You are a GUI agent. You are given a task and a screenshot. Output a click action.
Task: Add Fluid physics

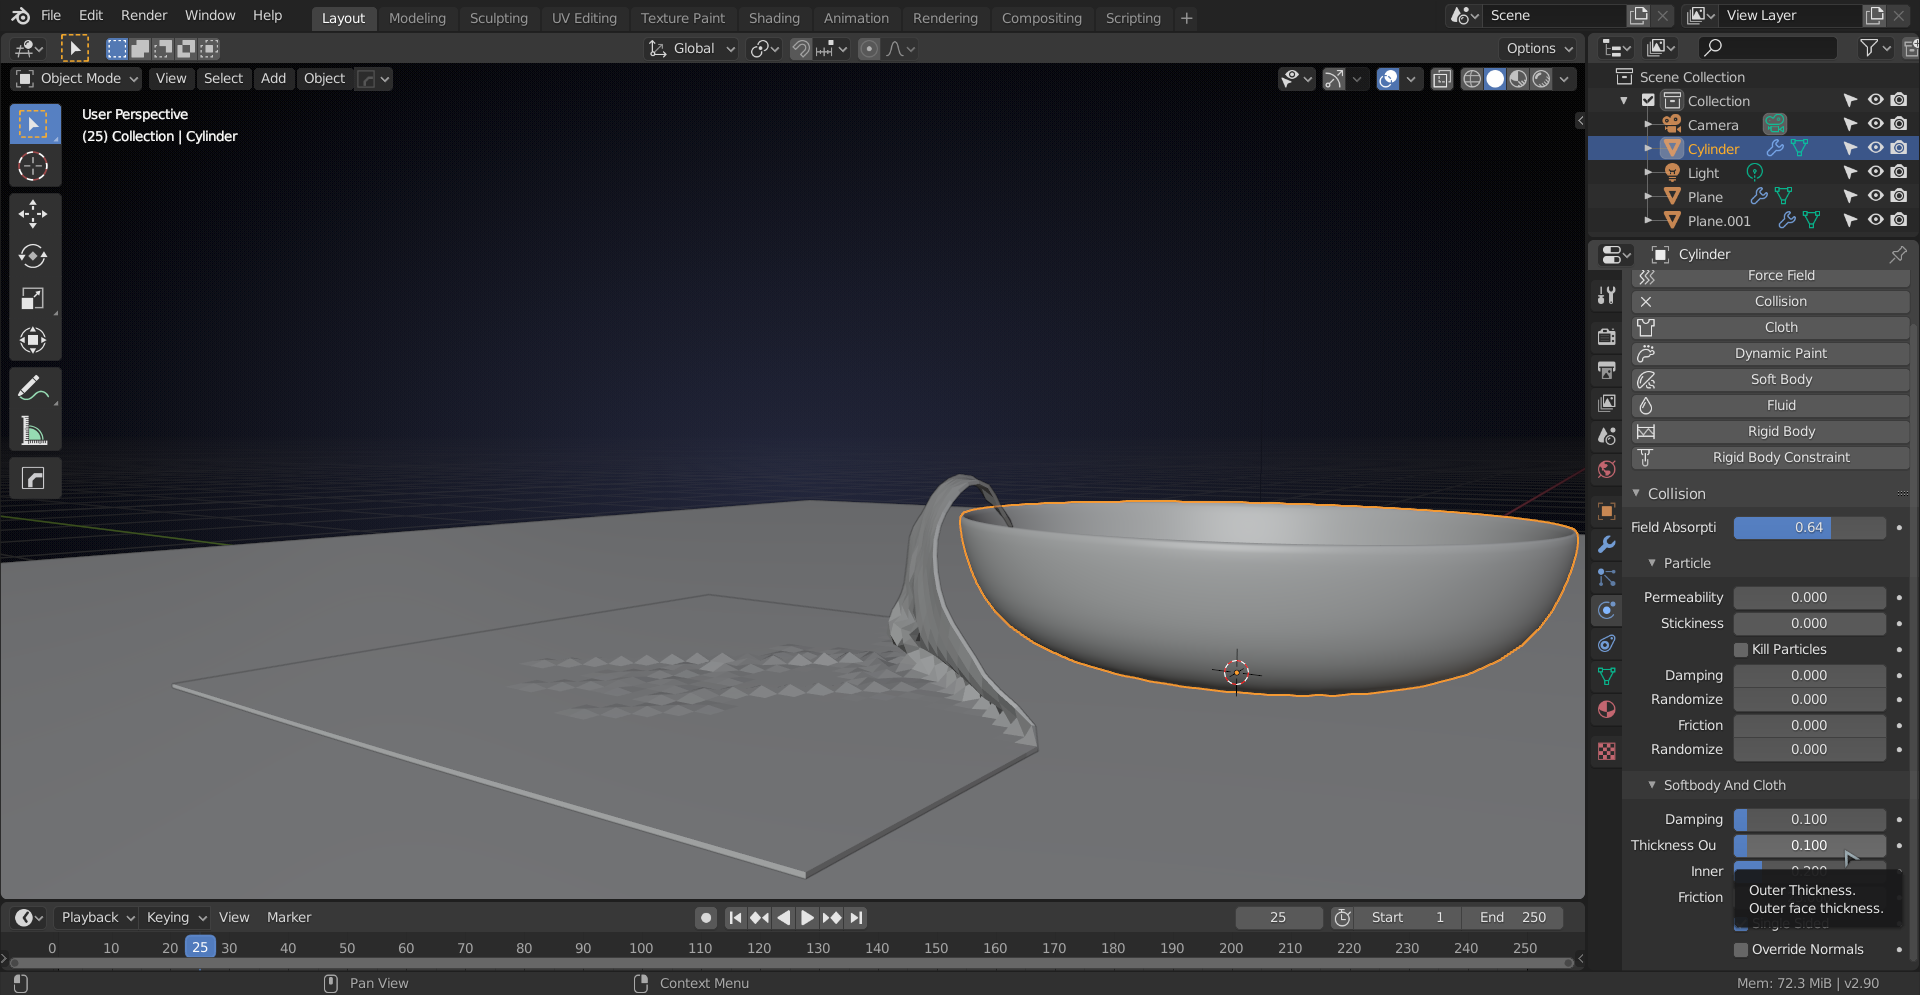[1770, 406]
